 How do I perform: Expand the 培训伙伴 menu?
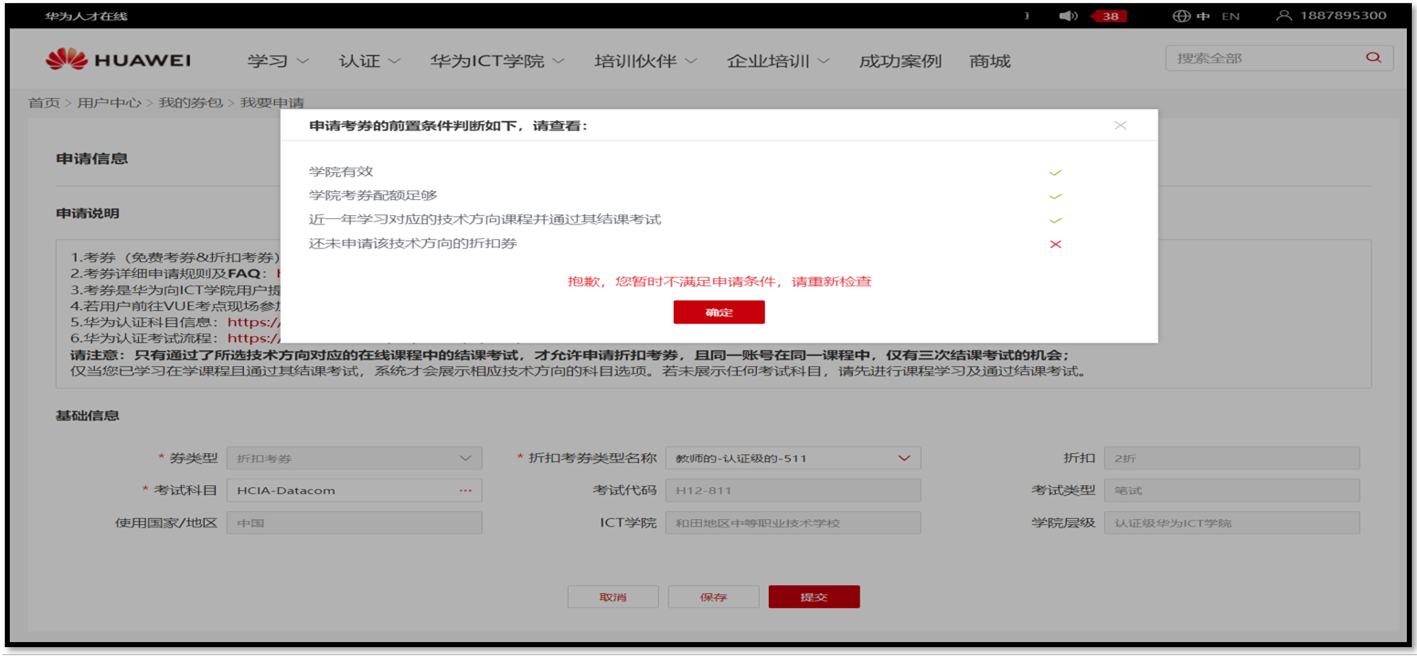coord(645,61)
